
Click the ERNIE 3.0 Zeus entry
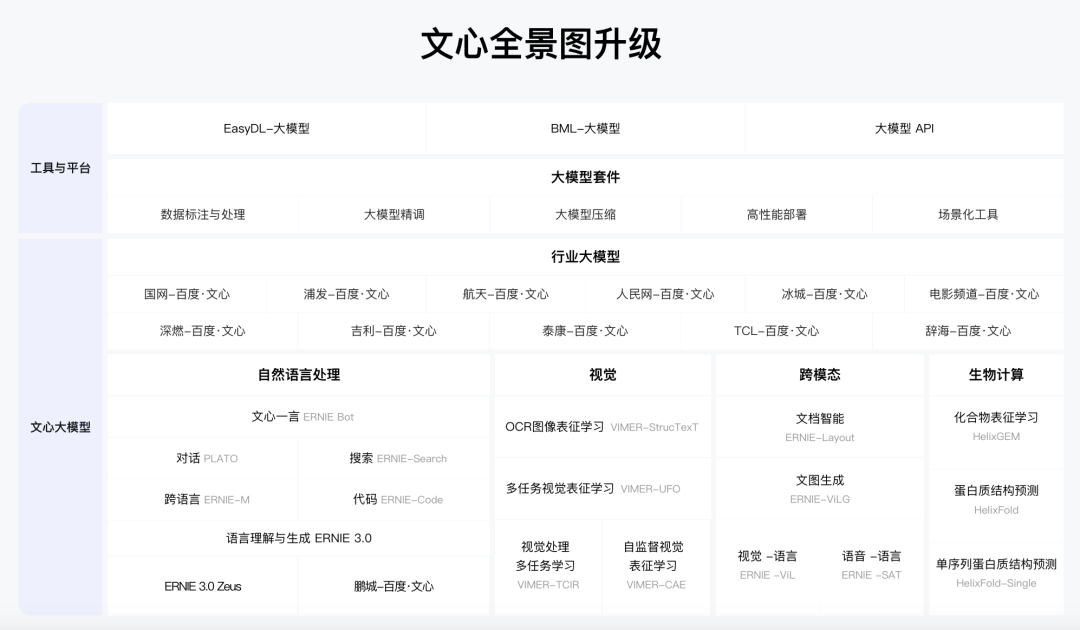pos(200,584)
